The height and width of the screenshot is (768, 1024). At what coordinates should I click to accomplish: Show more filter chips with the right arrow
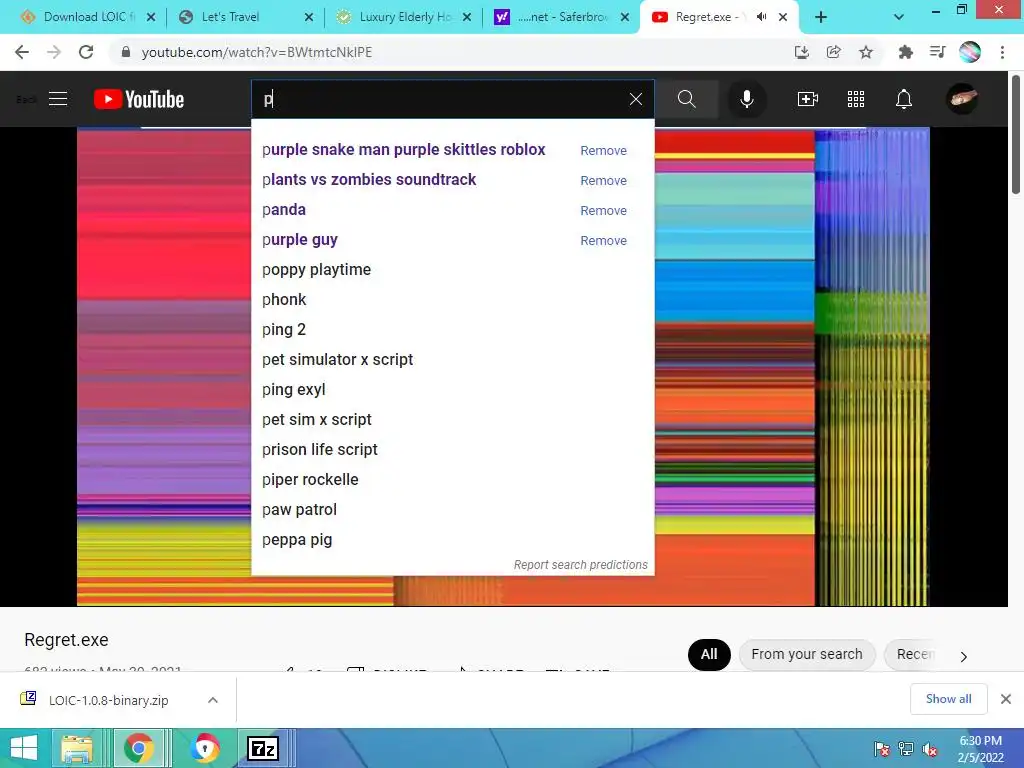click(x=963, y=656)
